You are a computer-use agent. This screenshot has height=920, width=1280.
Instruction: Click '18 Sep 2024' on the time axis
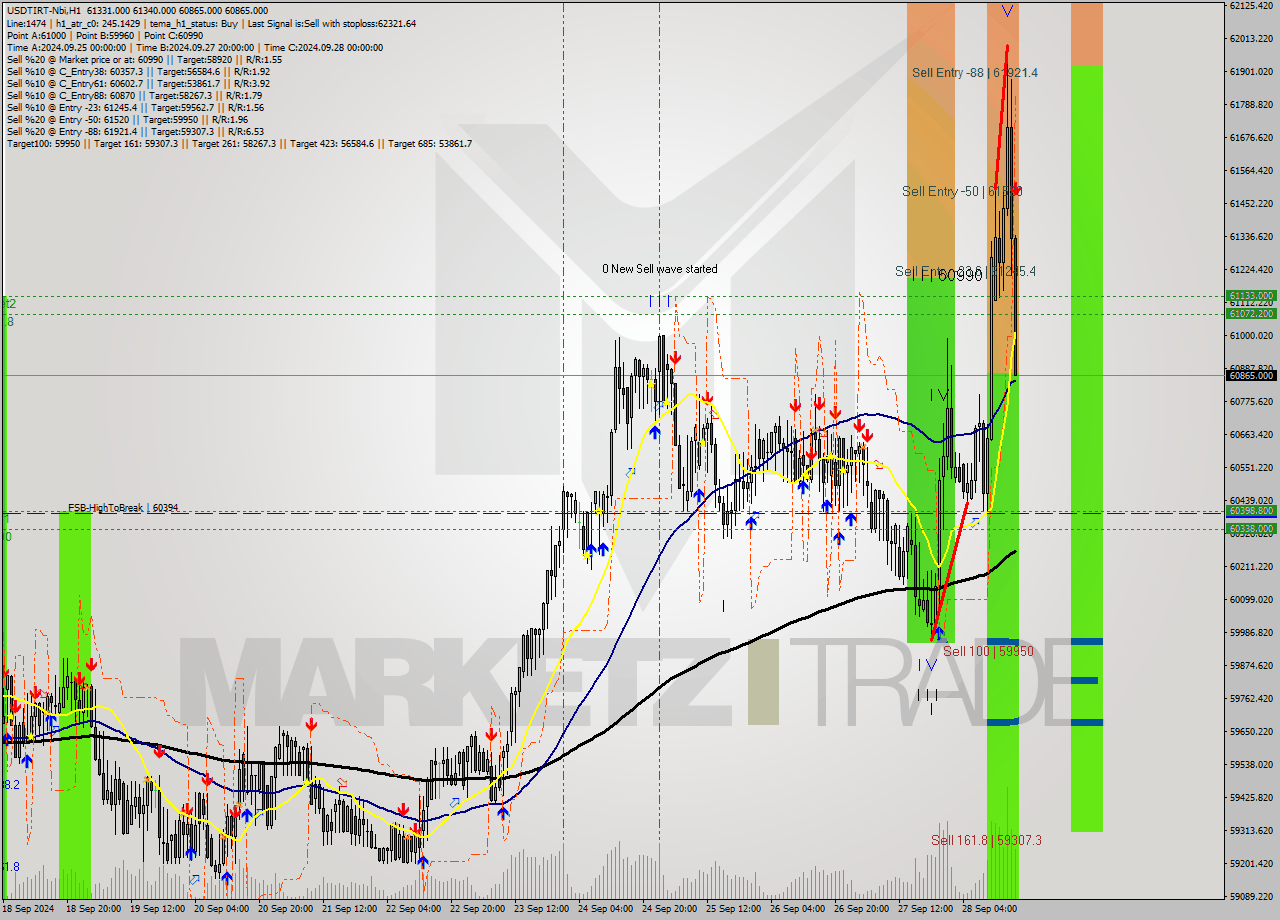click(x=29, y=909)
